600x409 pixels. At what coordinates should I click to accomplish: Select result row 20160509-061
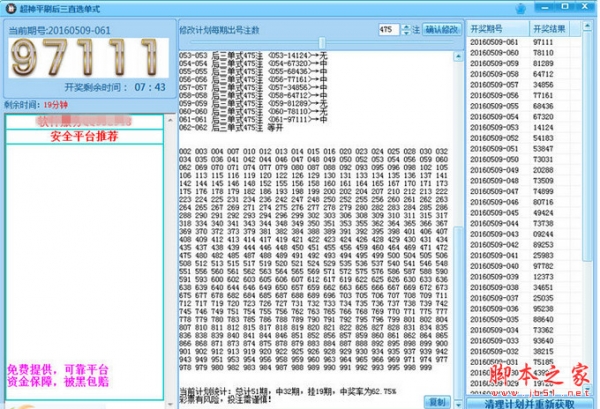524,42
